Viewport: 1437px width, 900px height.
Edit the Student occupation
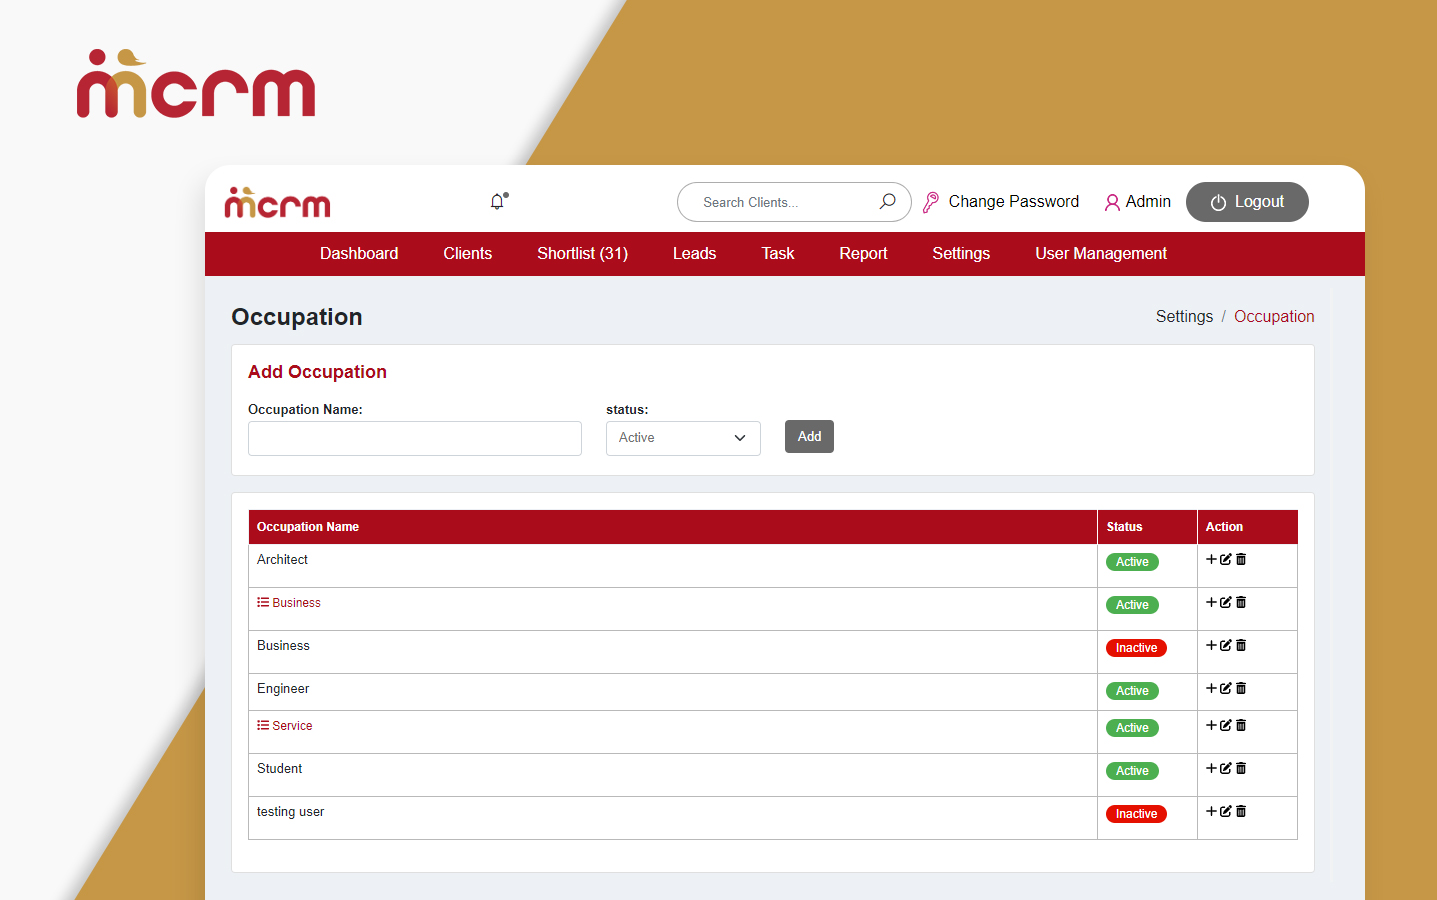1226,768
